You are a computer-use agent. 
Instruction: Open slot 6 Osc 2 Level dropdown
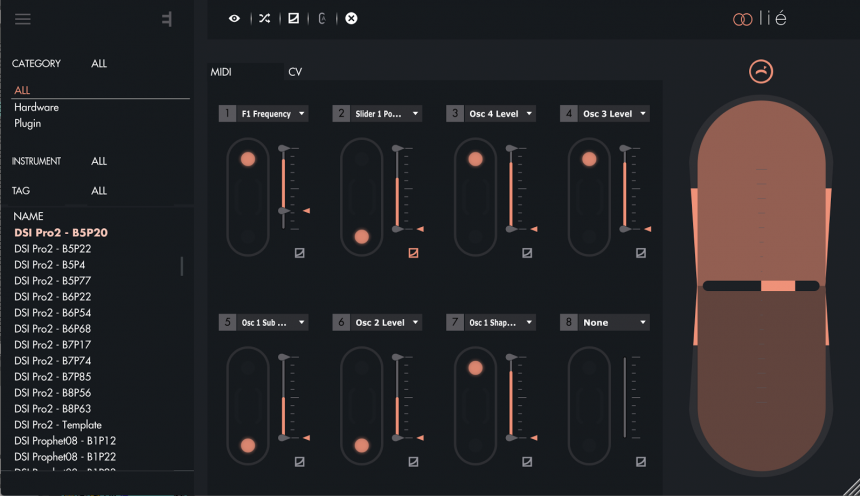click(x=386, y=323)
